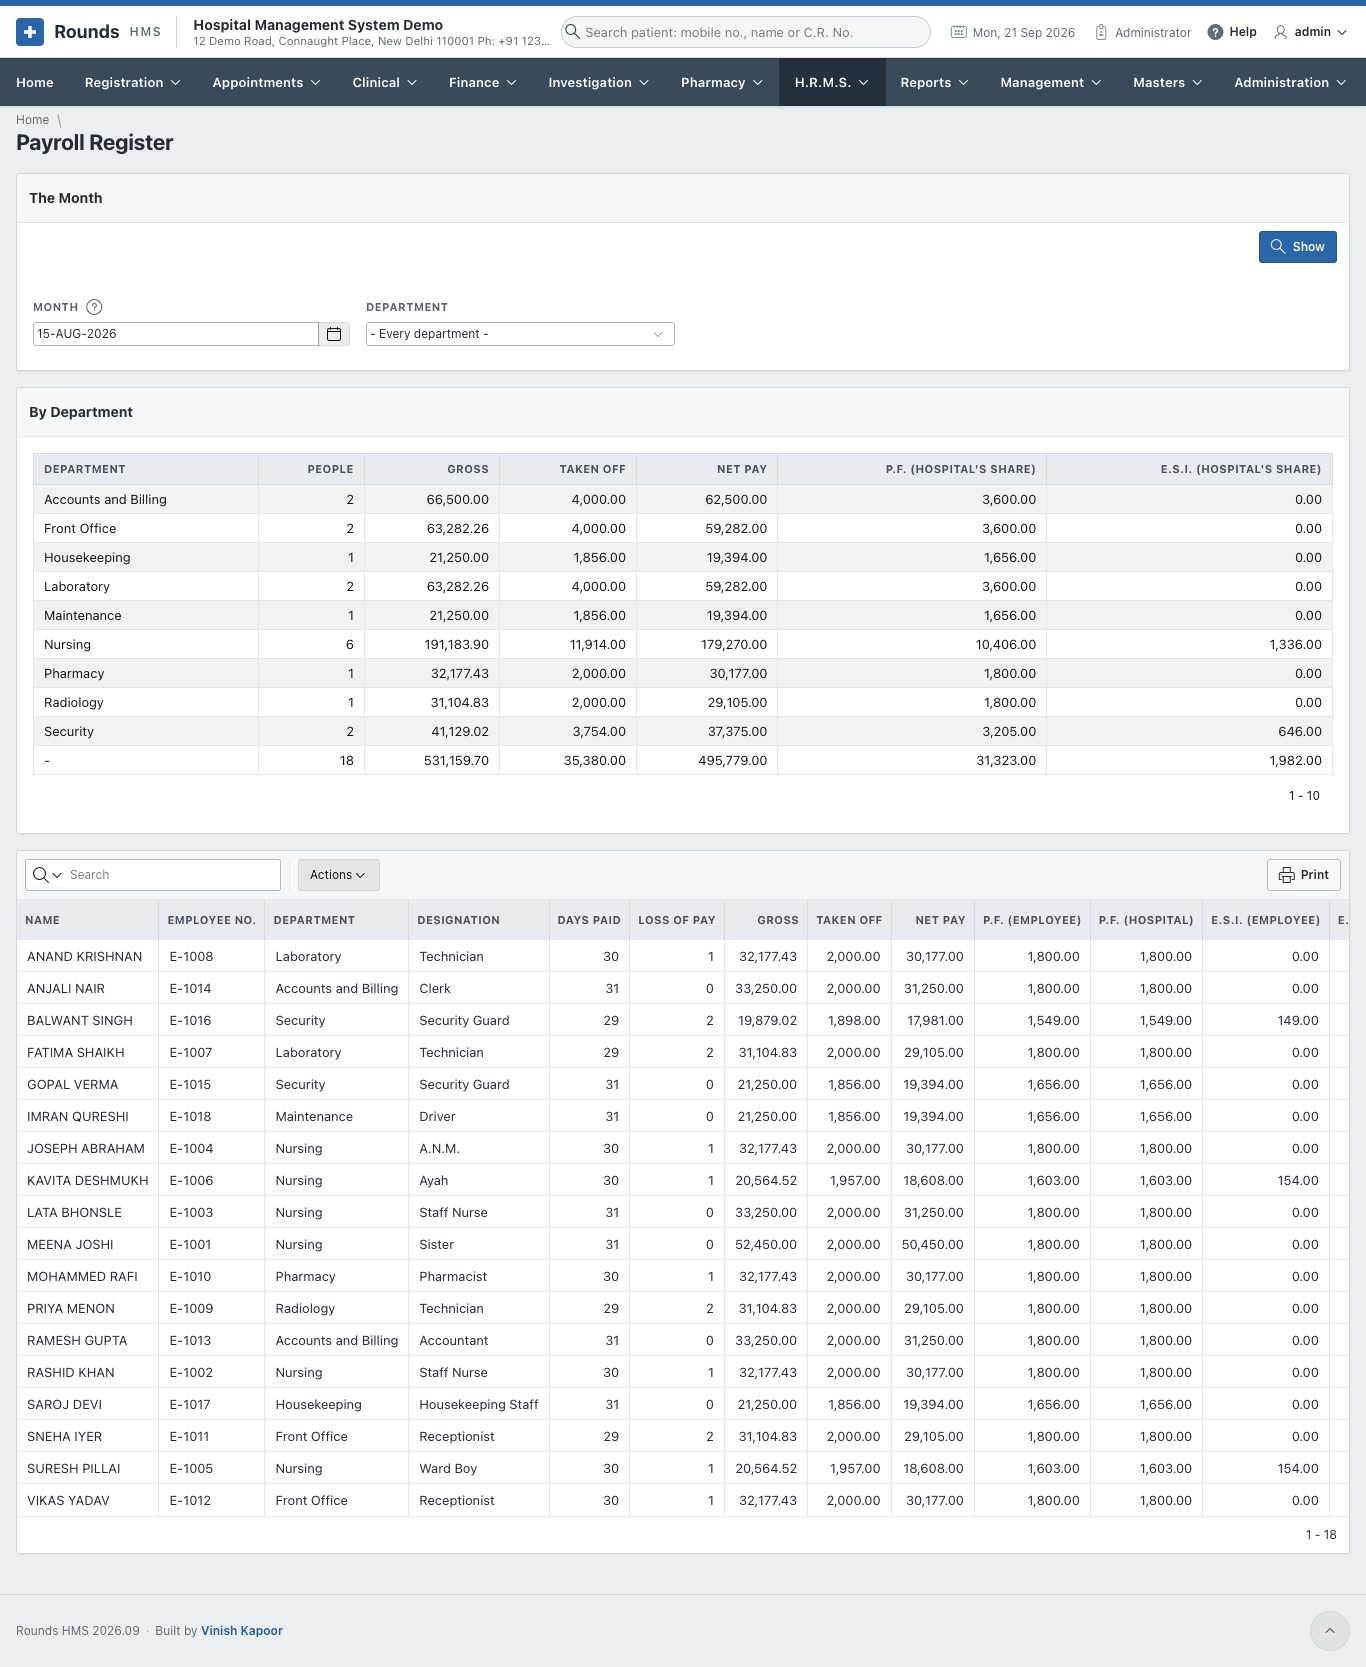Screen dimensions: 1366x1667
Task: Click the Radiology department summary row
Action: [x=683, y=703]
